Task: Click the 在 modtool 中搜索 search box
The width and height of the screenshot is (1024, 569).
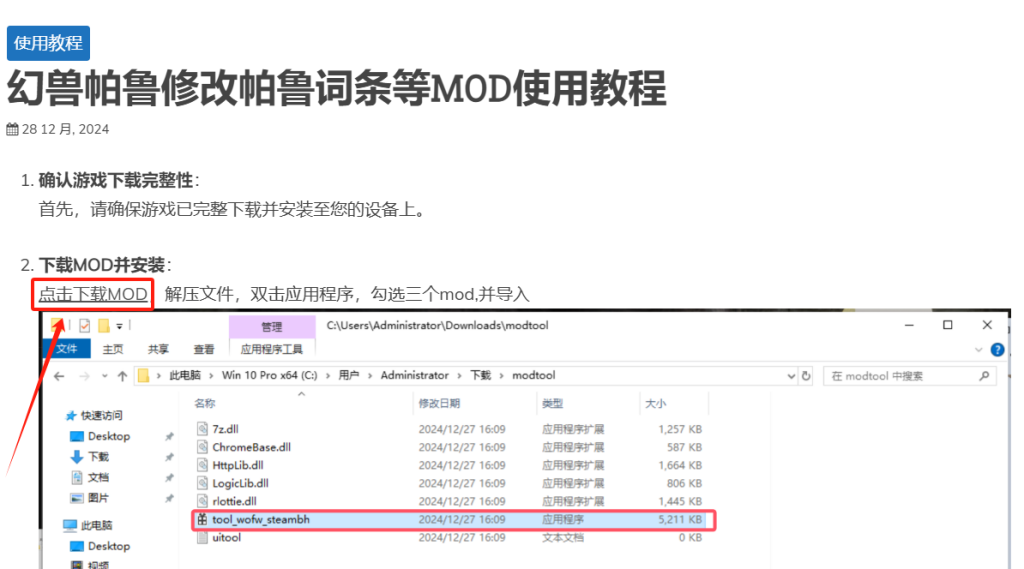Action: pyautogui.click(x=910, y=376)
